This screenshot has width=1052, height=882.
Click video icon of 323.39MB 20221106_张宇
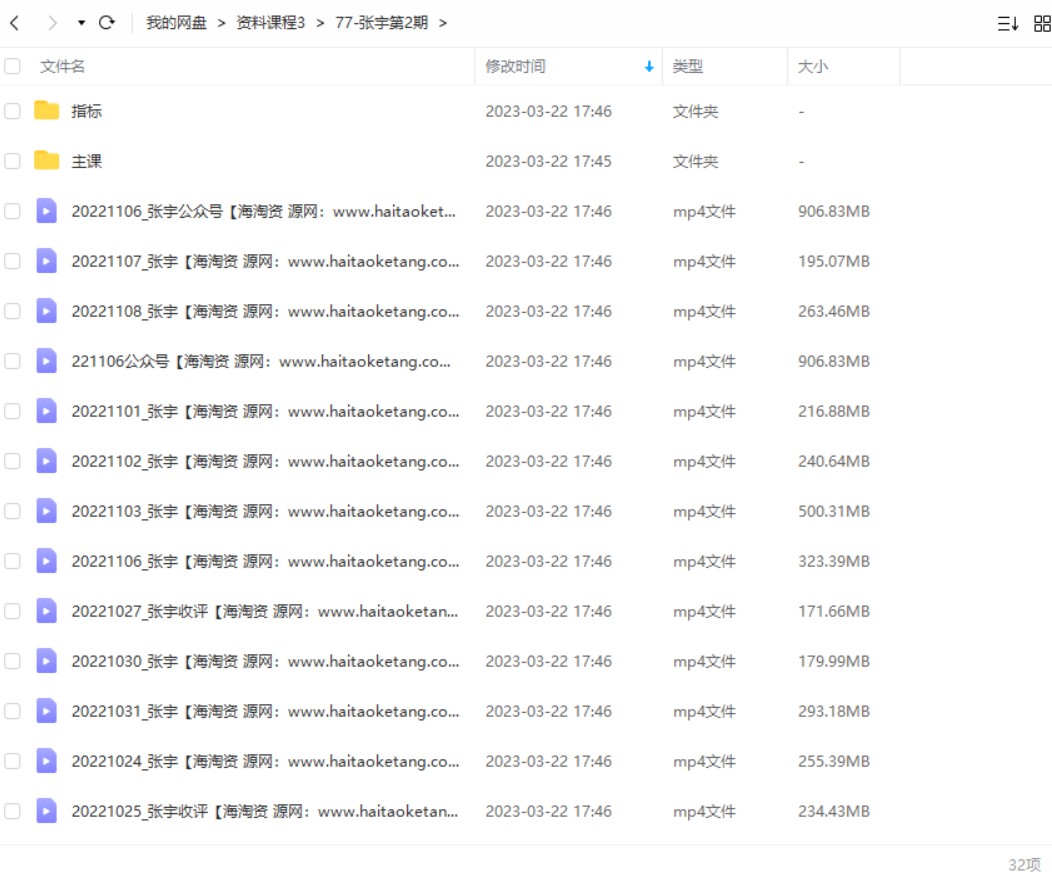[46, 561]
